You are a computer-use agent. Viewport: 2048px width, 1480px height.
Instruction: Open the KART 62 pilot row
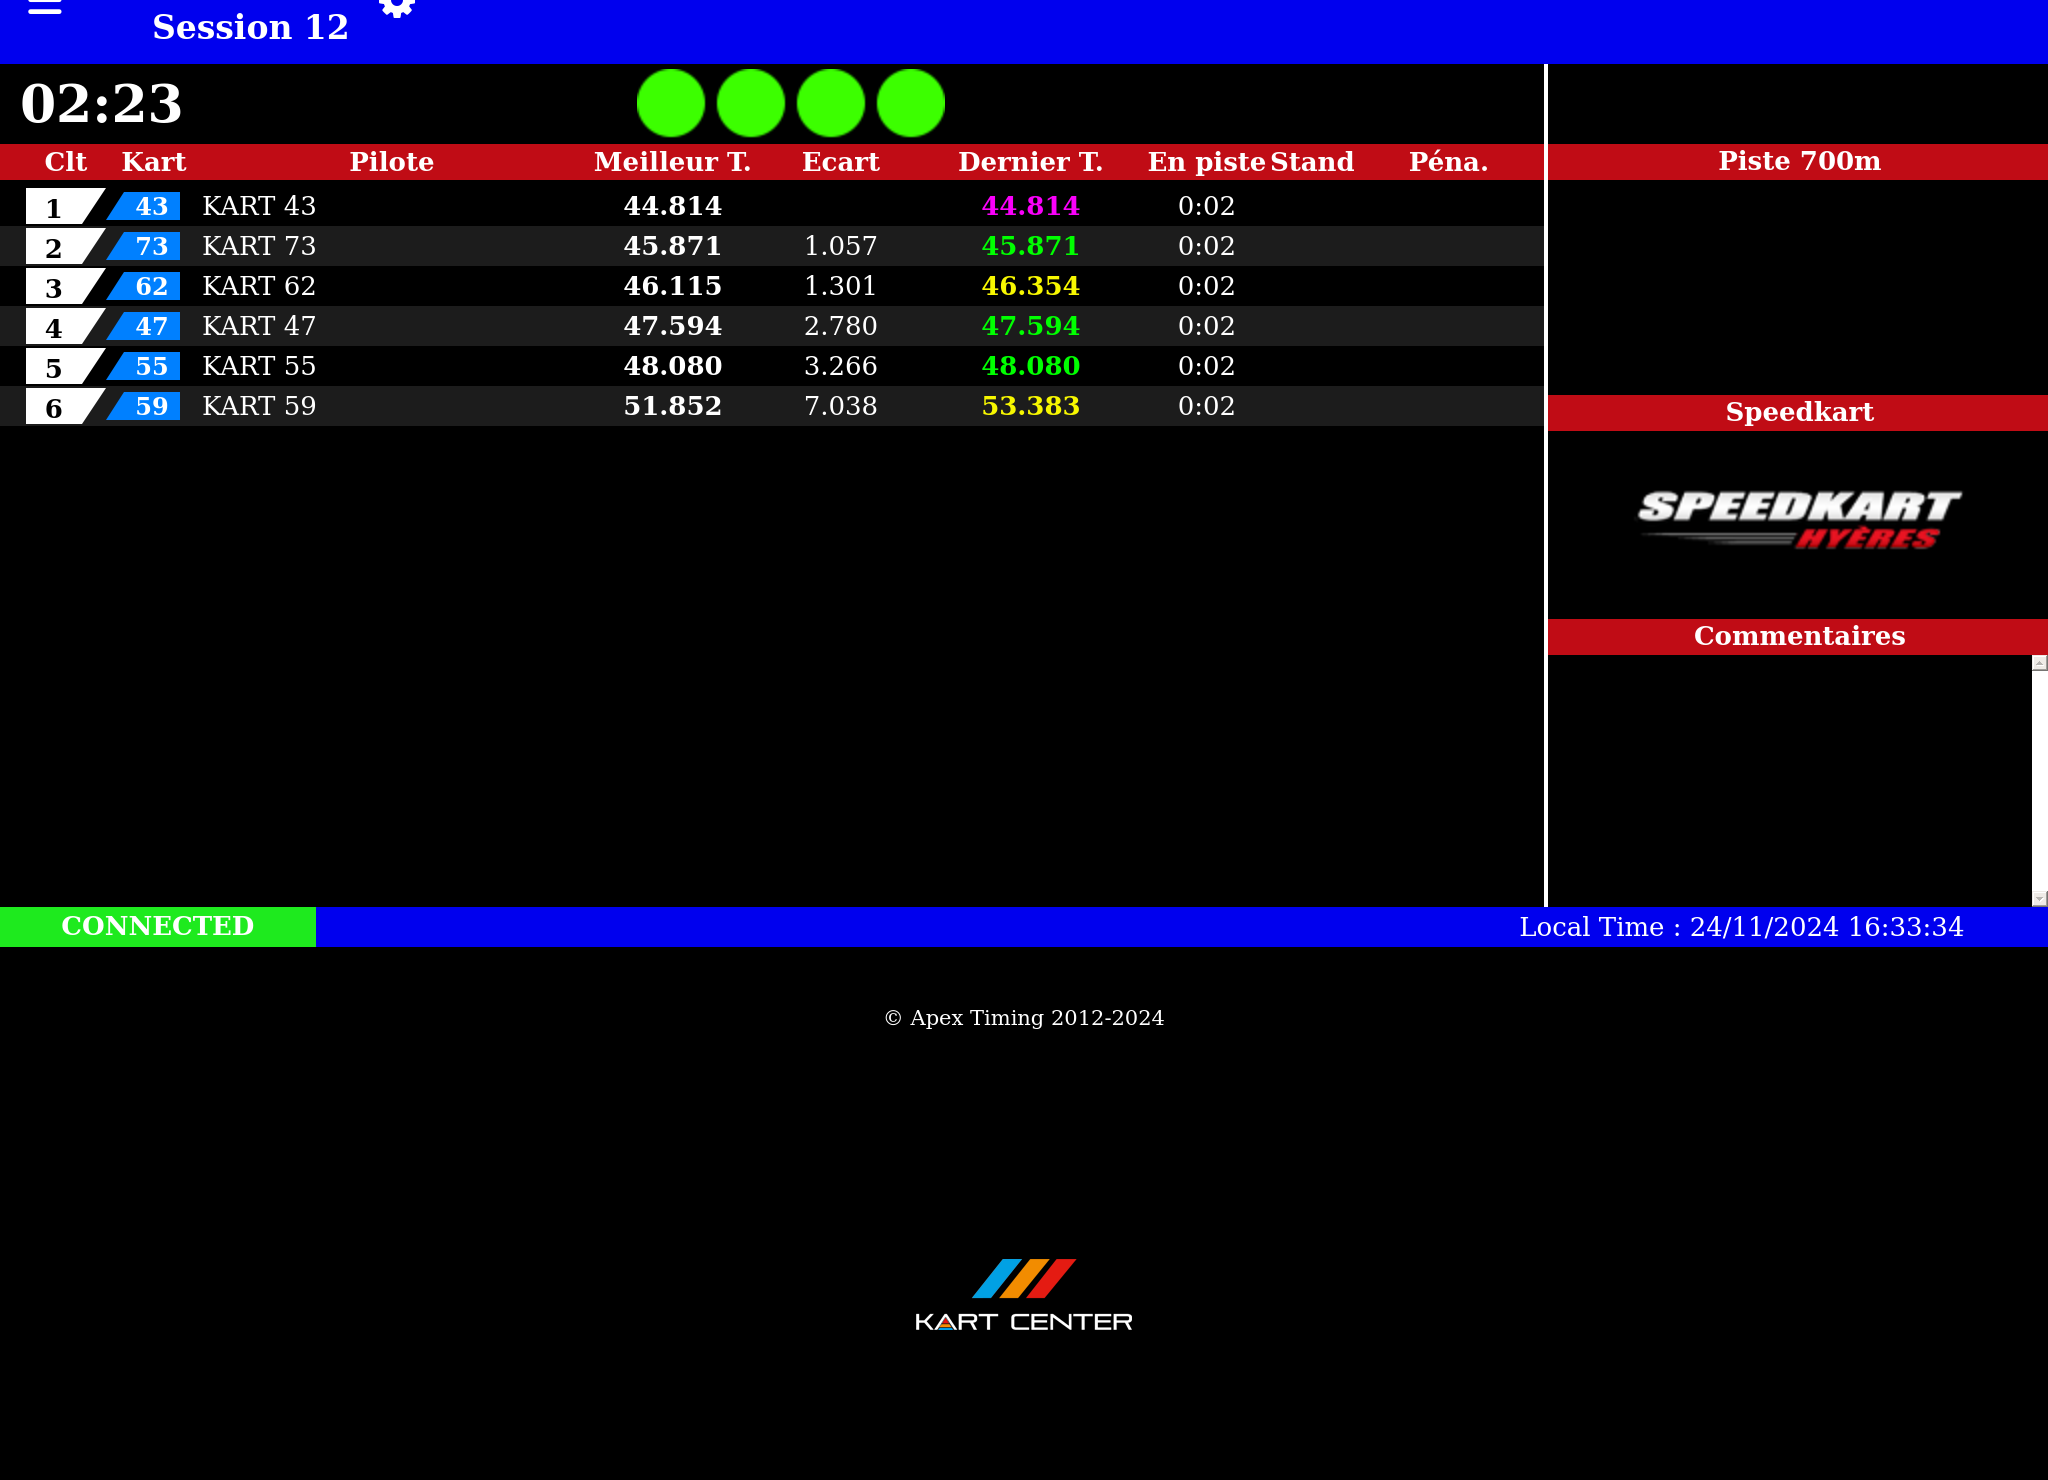coord(259,286)
